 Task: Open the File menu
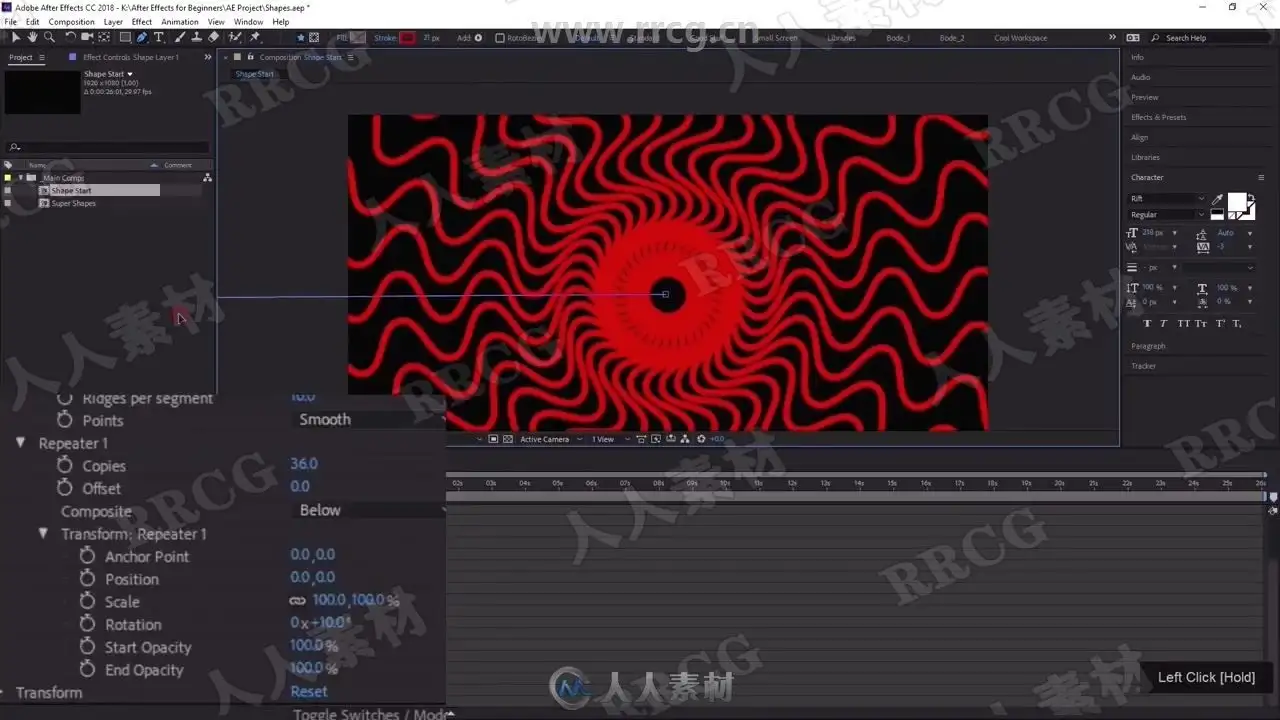click(10, 22)
